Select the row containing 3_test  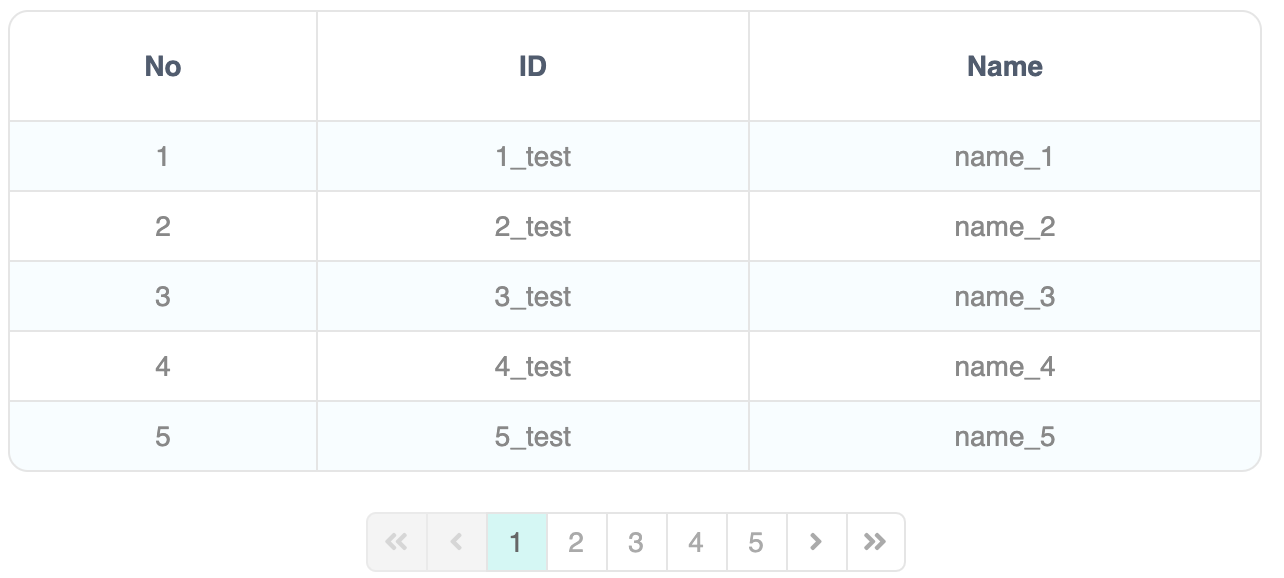point(533,296)
